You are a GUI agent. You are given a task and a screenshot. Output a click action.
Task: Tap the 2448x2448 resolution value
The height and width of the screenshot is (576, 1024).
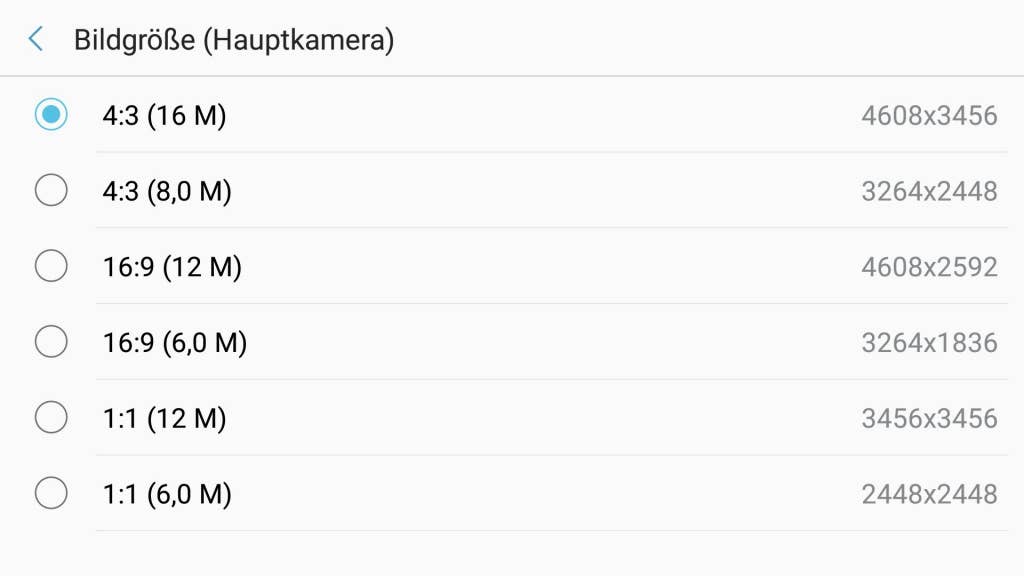(929, 494)
